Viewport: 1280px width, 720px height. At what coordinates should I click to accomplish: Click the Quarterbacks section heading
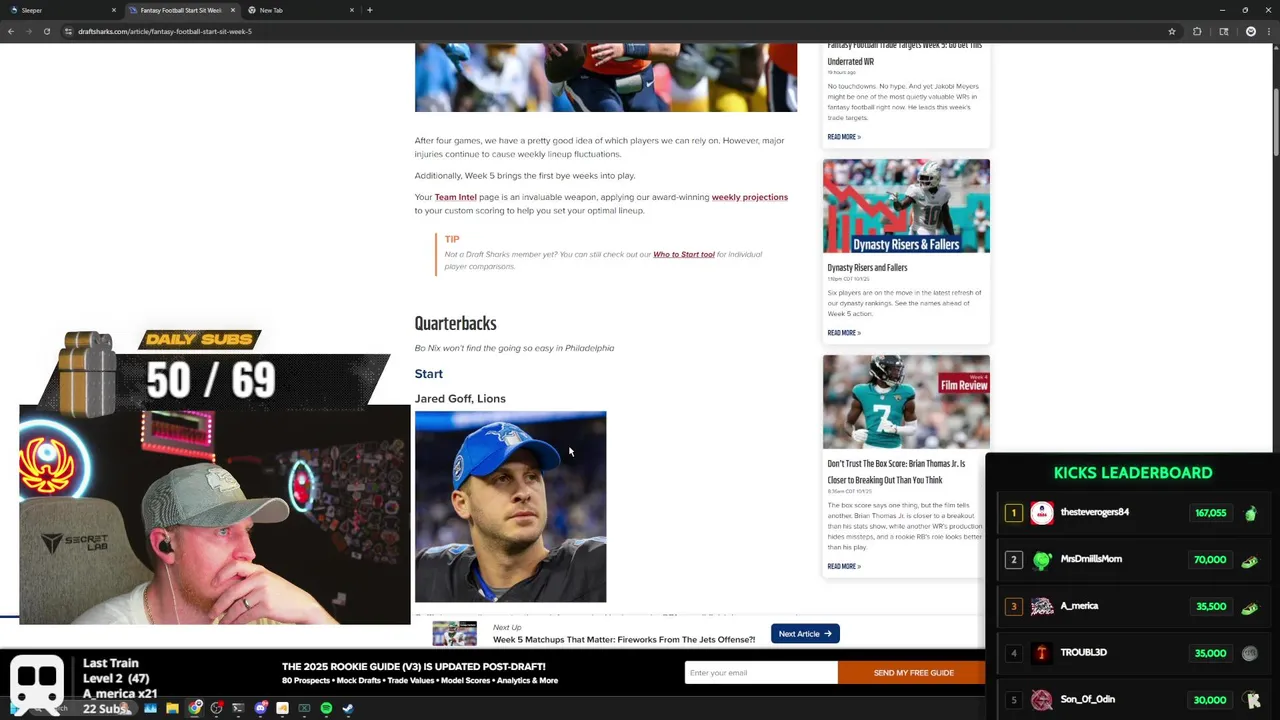pyautogui.click(x=455, y=323)
